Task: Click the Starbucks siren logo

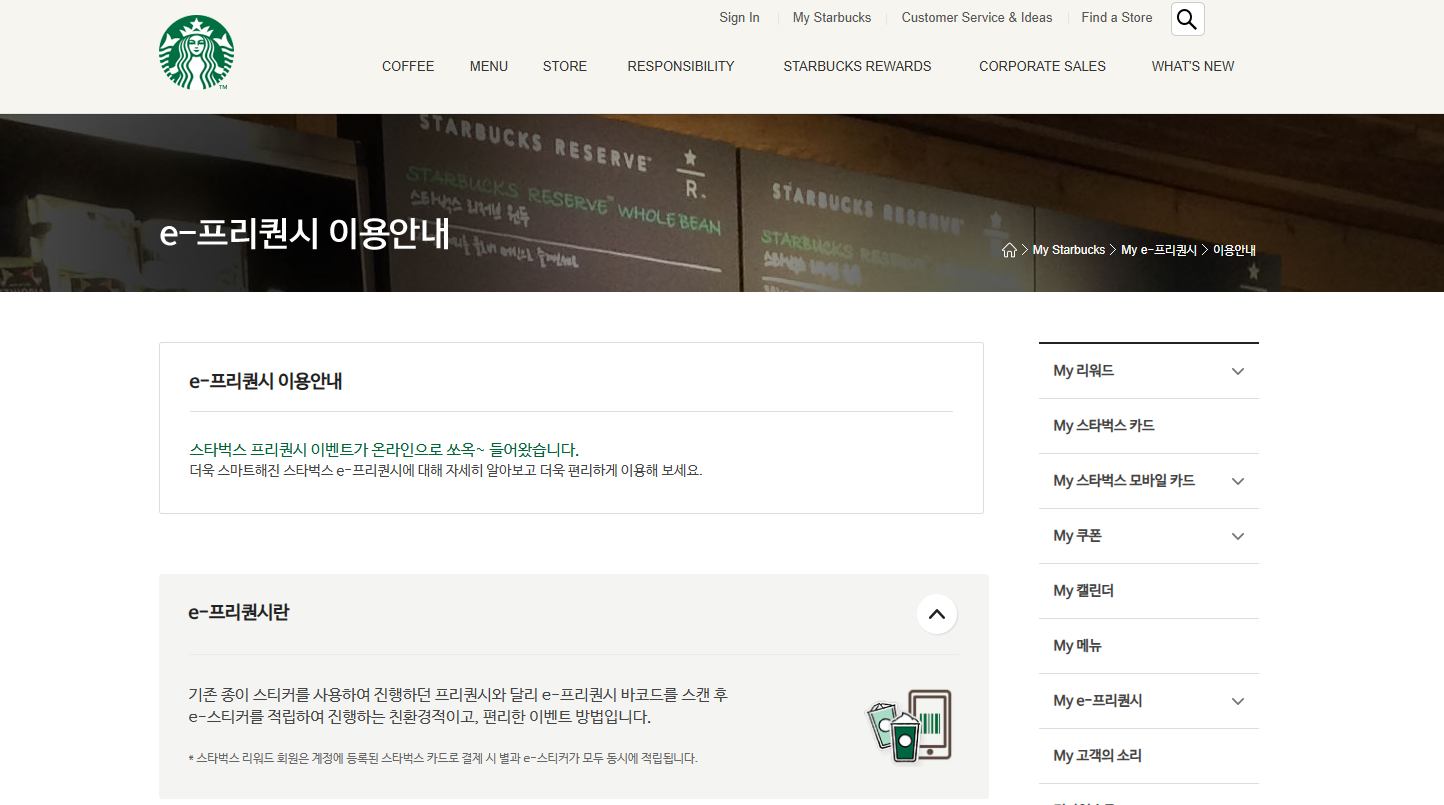Action: point(196,51)
